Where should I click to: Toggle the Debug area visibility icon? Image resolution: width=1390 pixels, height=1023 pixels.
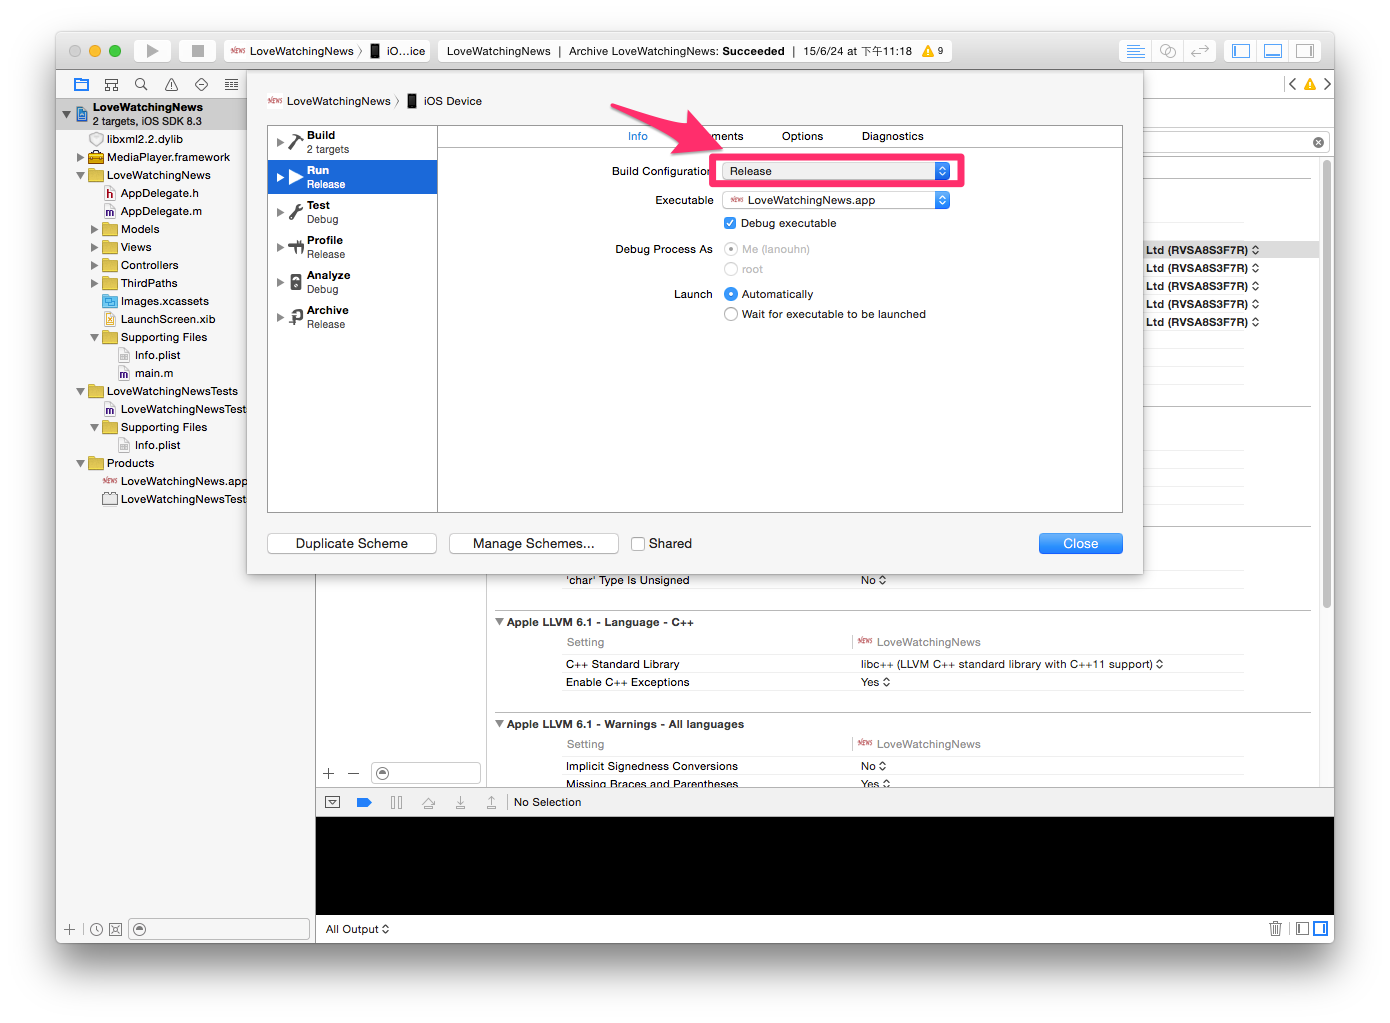point(1273,51)
